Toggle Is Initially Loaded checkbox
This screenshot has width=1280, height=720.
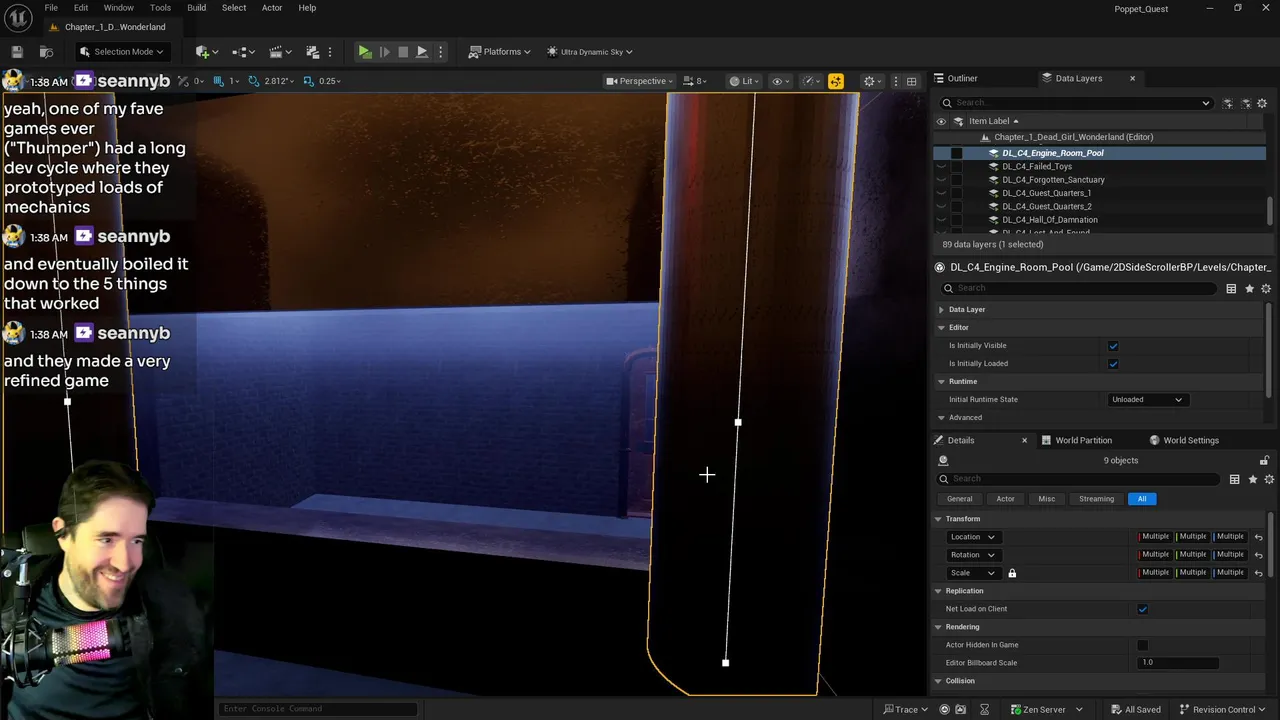(1113, 364)
